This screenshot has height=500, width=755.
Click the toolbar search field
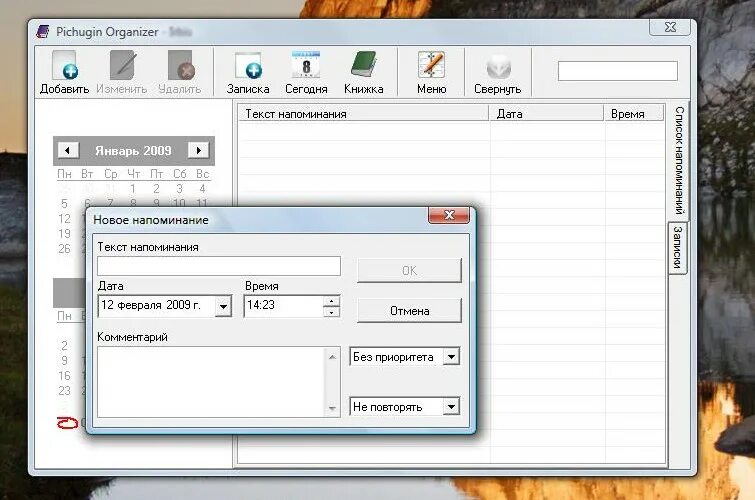click(617, 71)
